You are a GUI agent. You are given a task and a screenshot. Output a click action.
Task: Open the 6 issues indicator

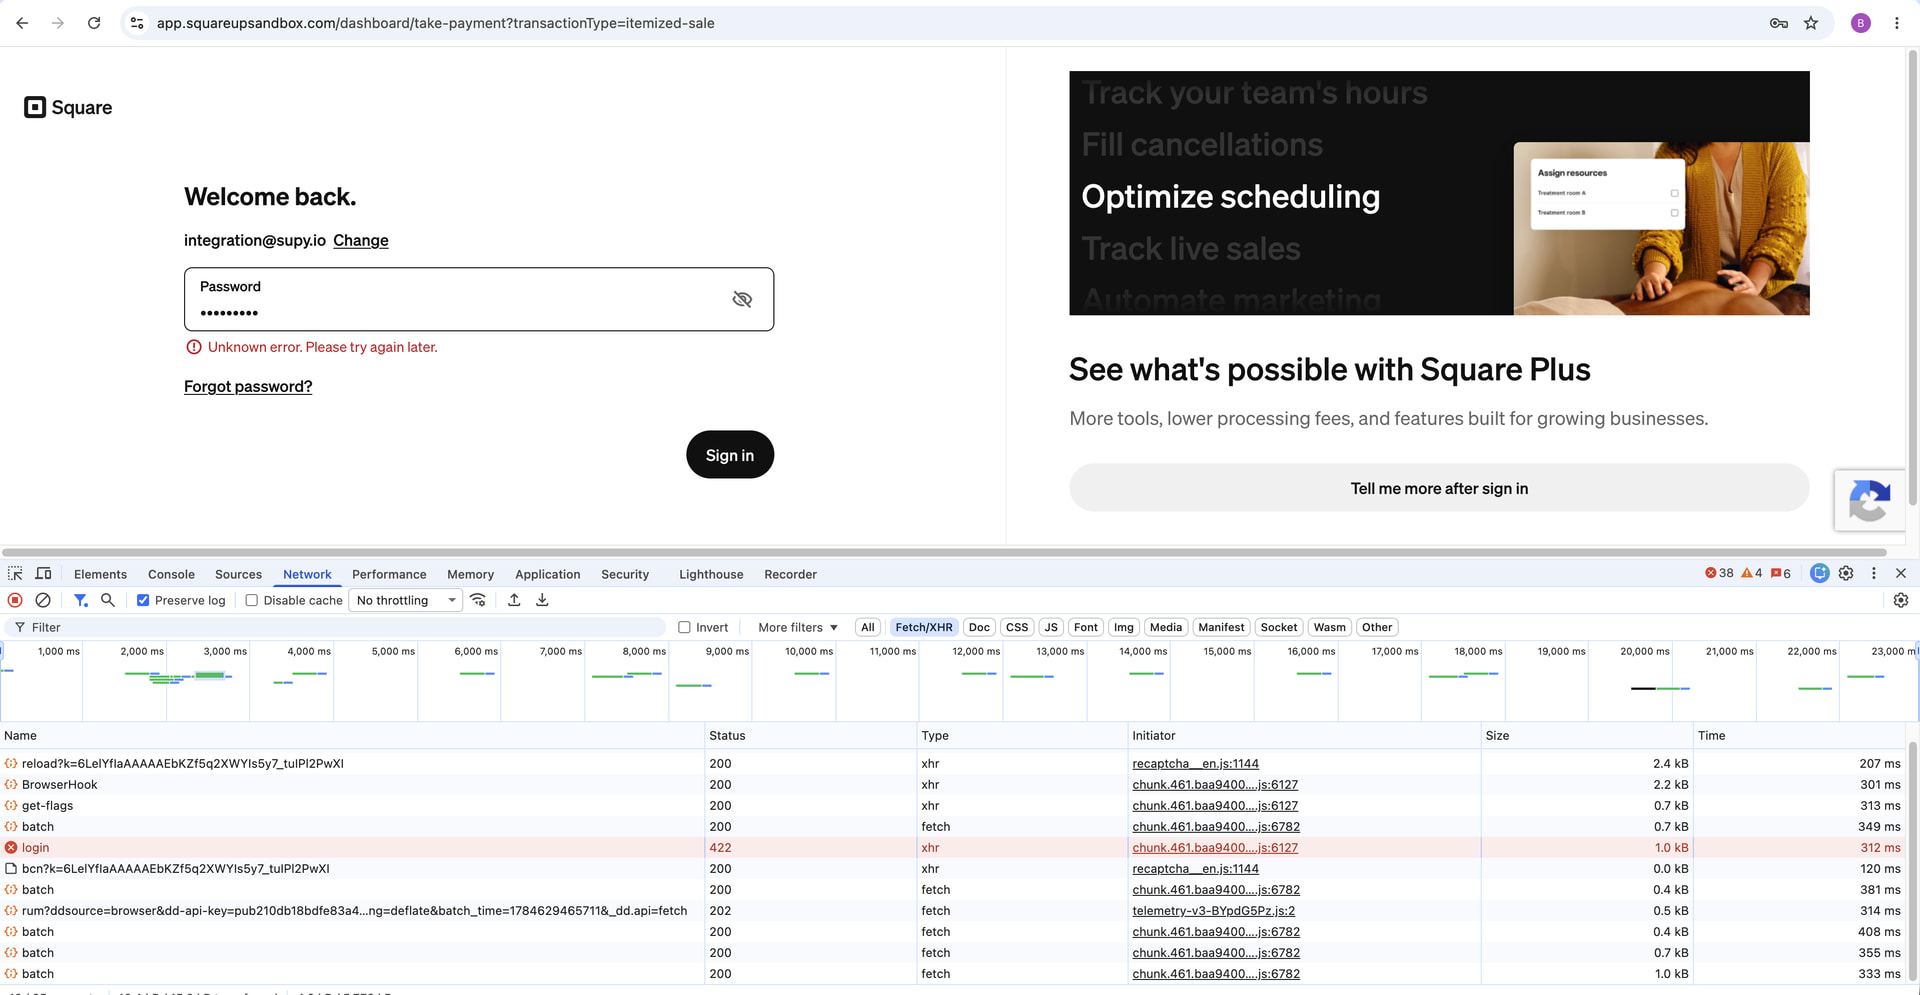[x=1781, y=573]
